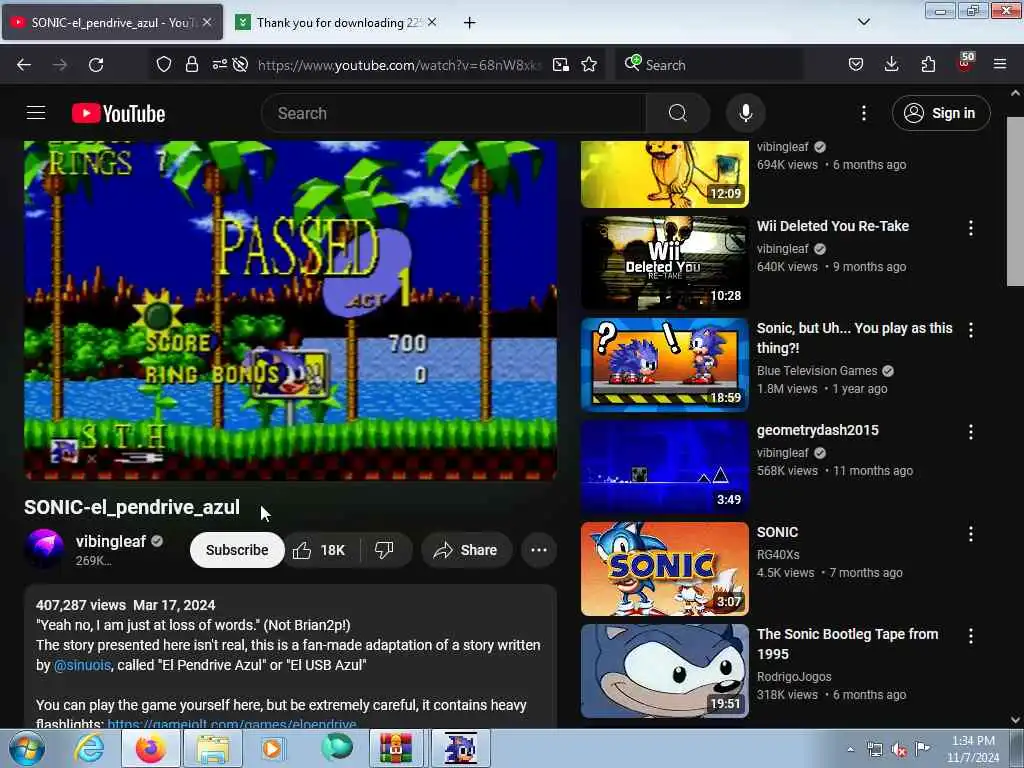Open the Sonic game taskbar icon

click(460, 748)
